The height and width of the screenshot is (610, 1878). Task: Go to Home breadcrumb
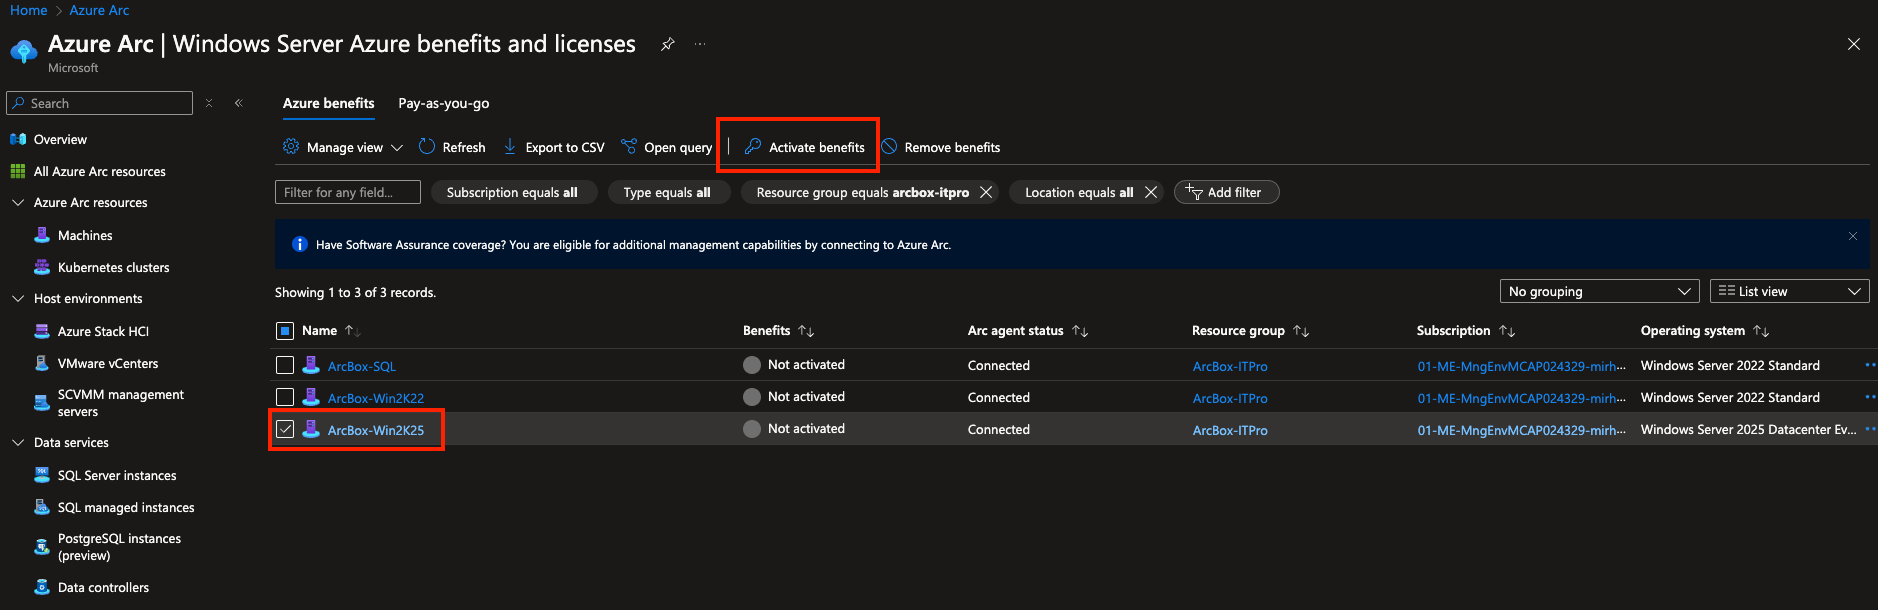point(28,10)
